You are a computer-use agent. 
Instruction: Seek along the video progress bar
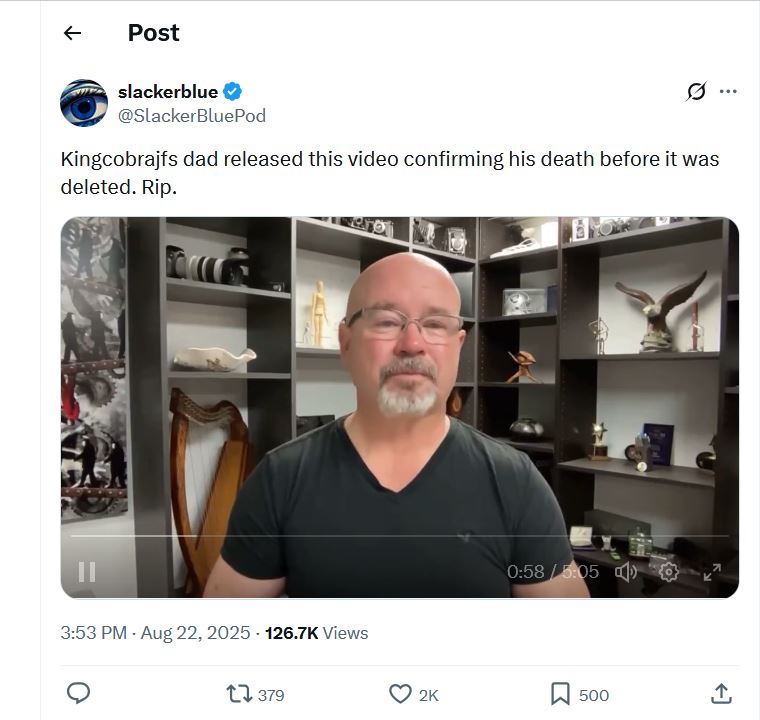click(x=399, y=536)
